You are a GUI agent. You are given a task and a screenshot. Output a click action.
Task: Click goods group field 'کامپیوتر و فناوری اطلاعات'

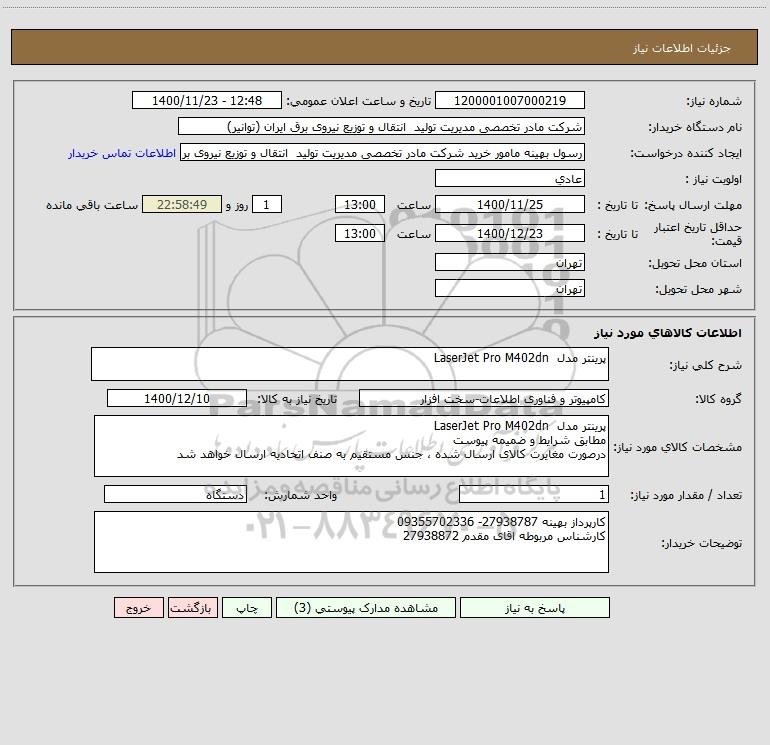point(484,398)
